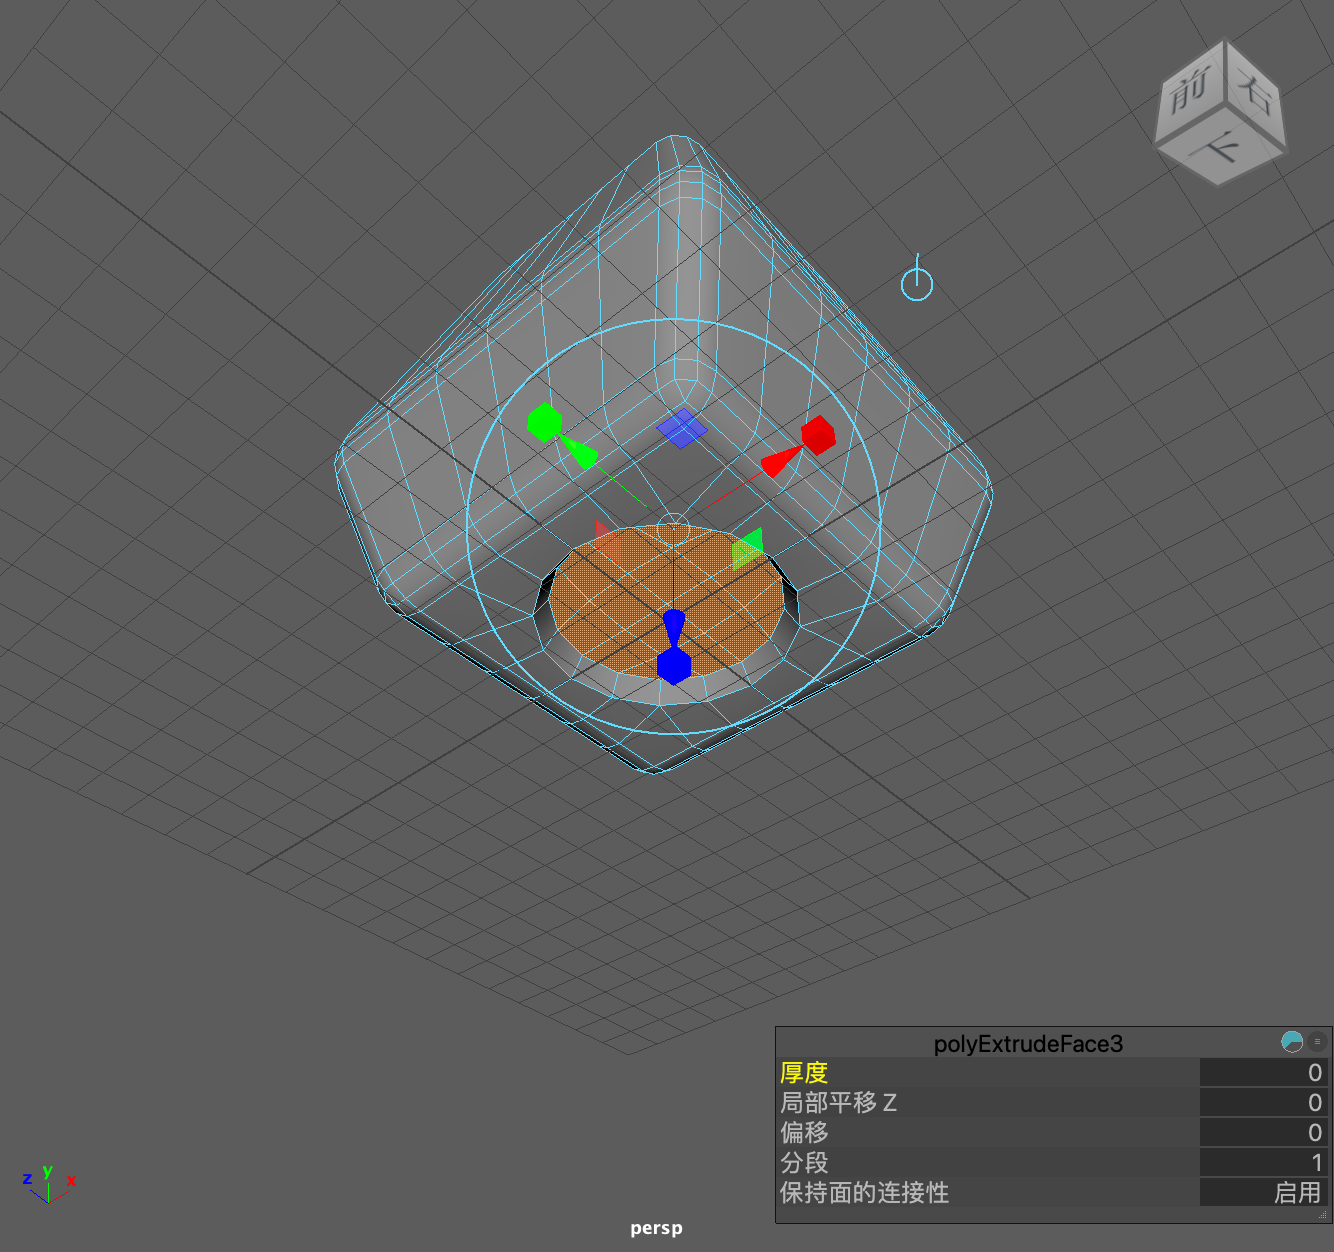1334x1252 pixels.
Task: Select the green cube scale handle
Action: tap(544, 422)
